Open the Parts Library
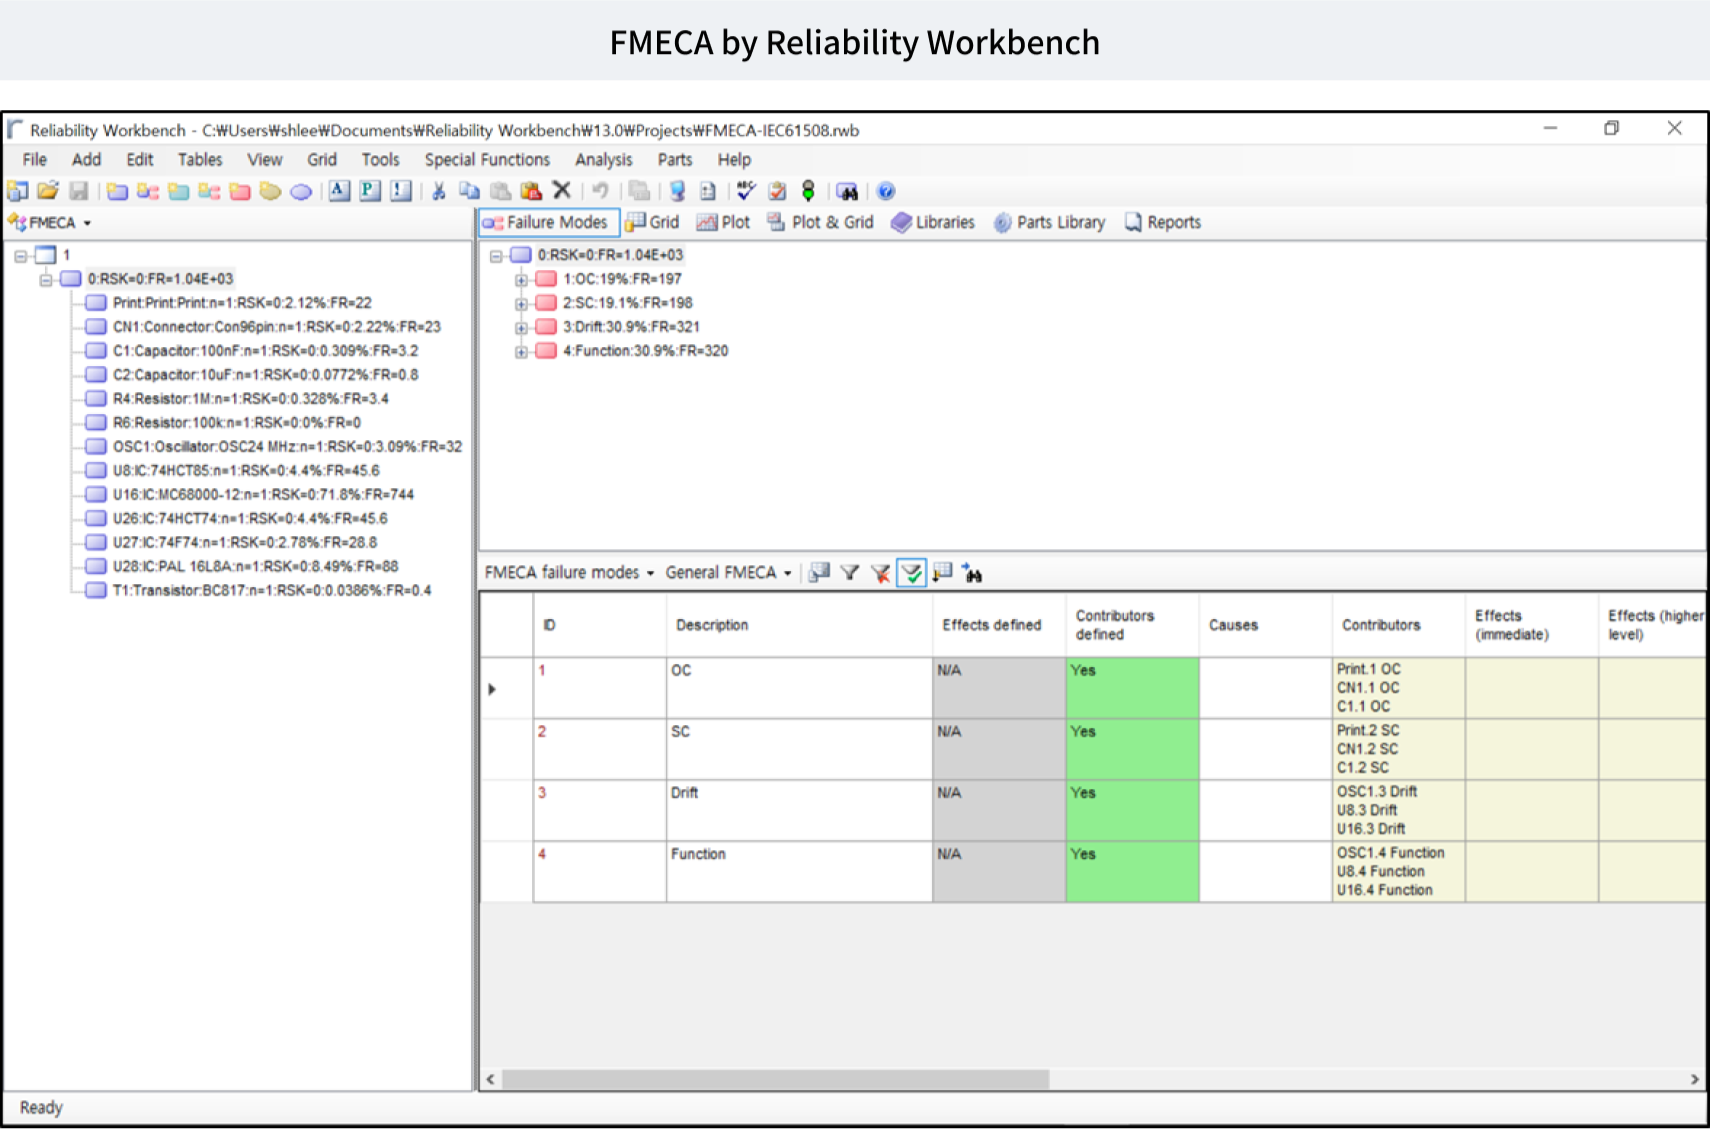The image size is (1710, 1129). coord(1049,222)
